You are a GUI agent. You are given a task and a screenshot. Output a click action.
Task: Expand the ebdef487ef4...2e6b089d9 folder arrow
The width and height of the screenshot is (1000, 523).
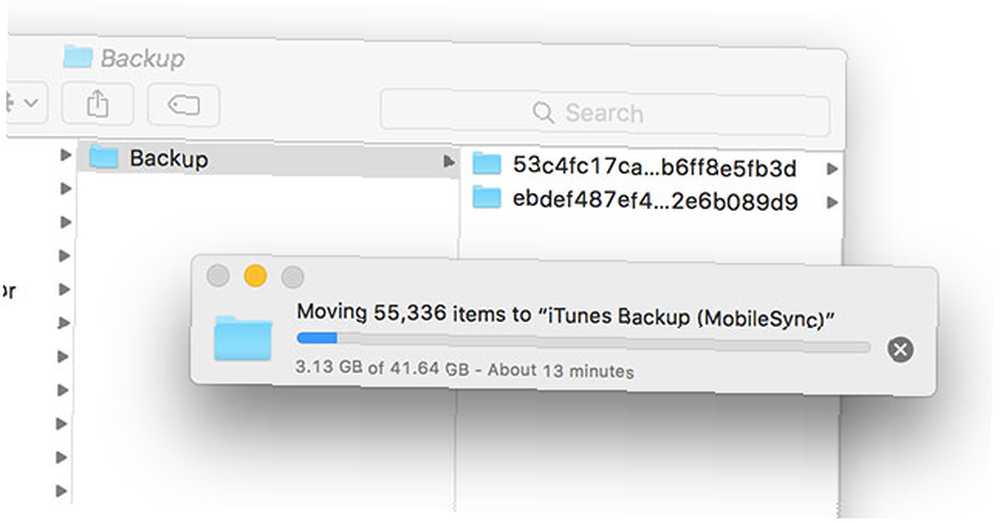coord(832,202)
